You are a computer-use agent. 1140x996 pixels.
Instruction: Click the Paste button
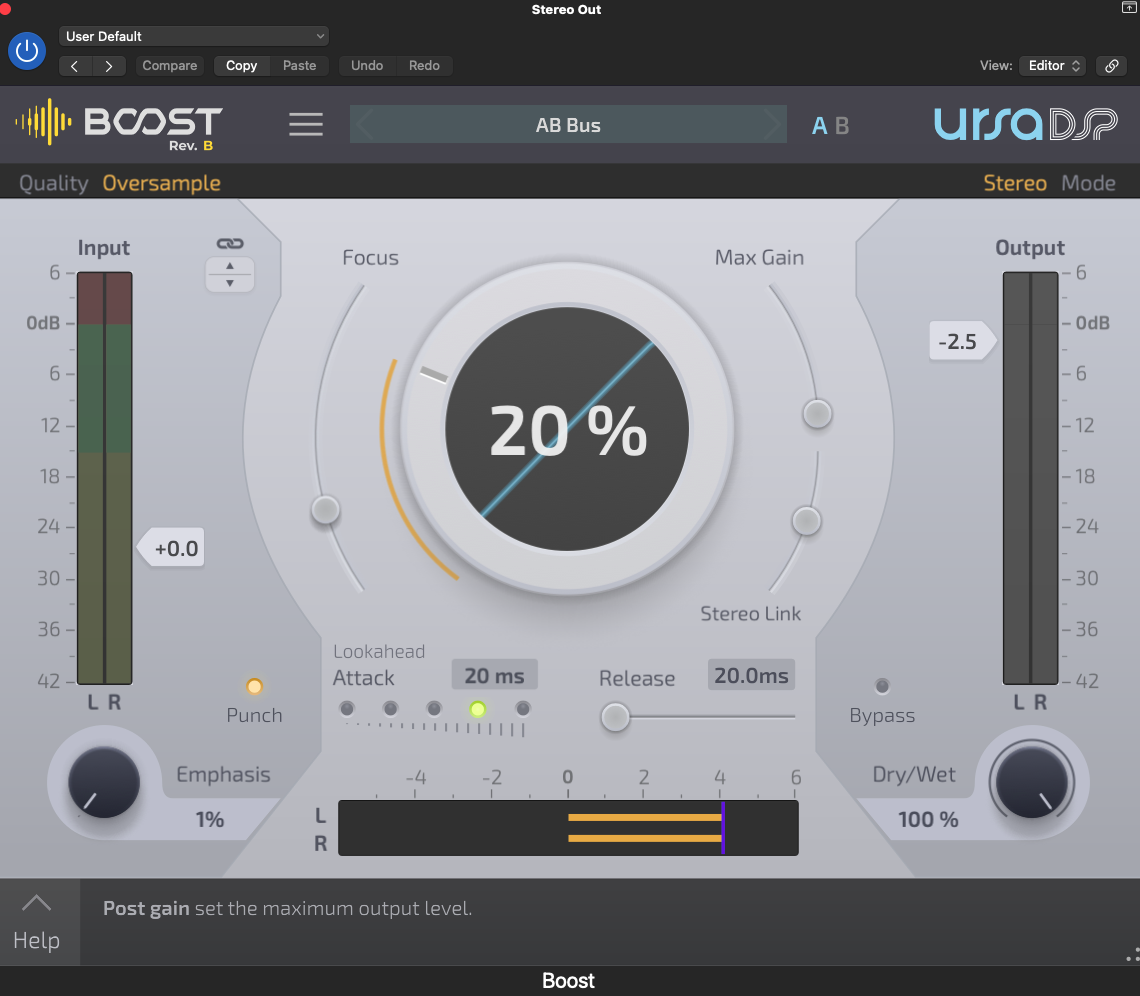[x=300, y=65]
